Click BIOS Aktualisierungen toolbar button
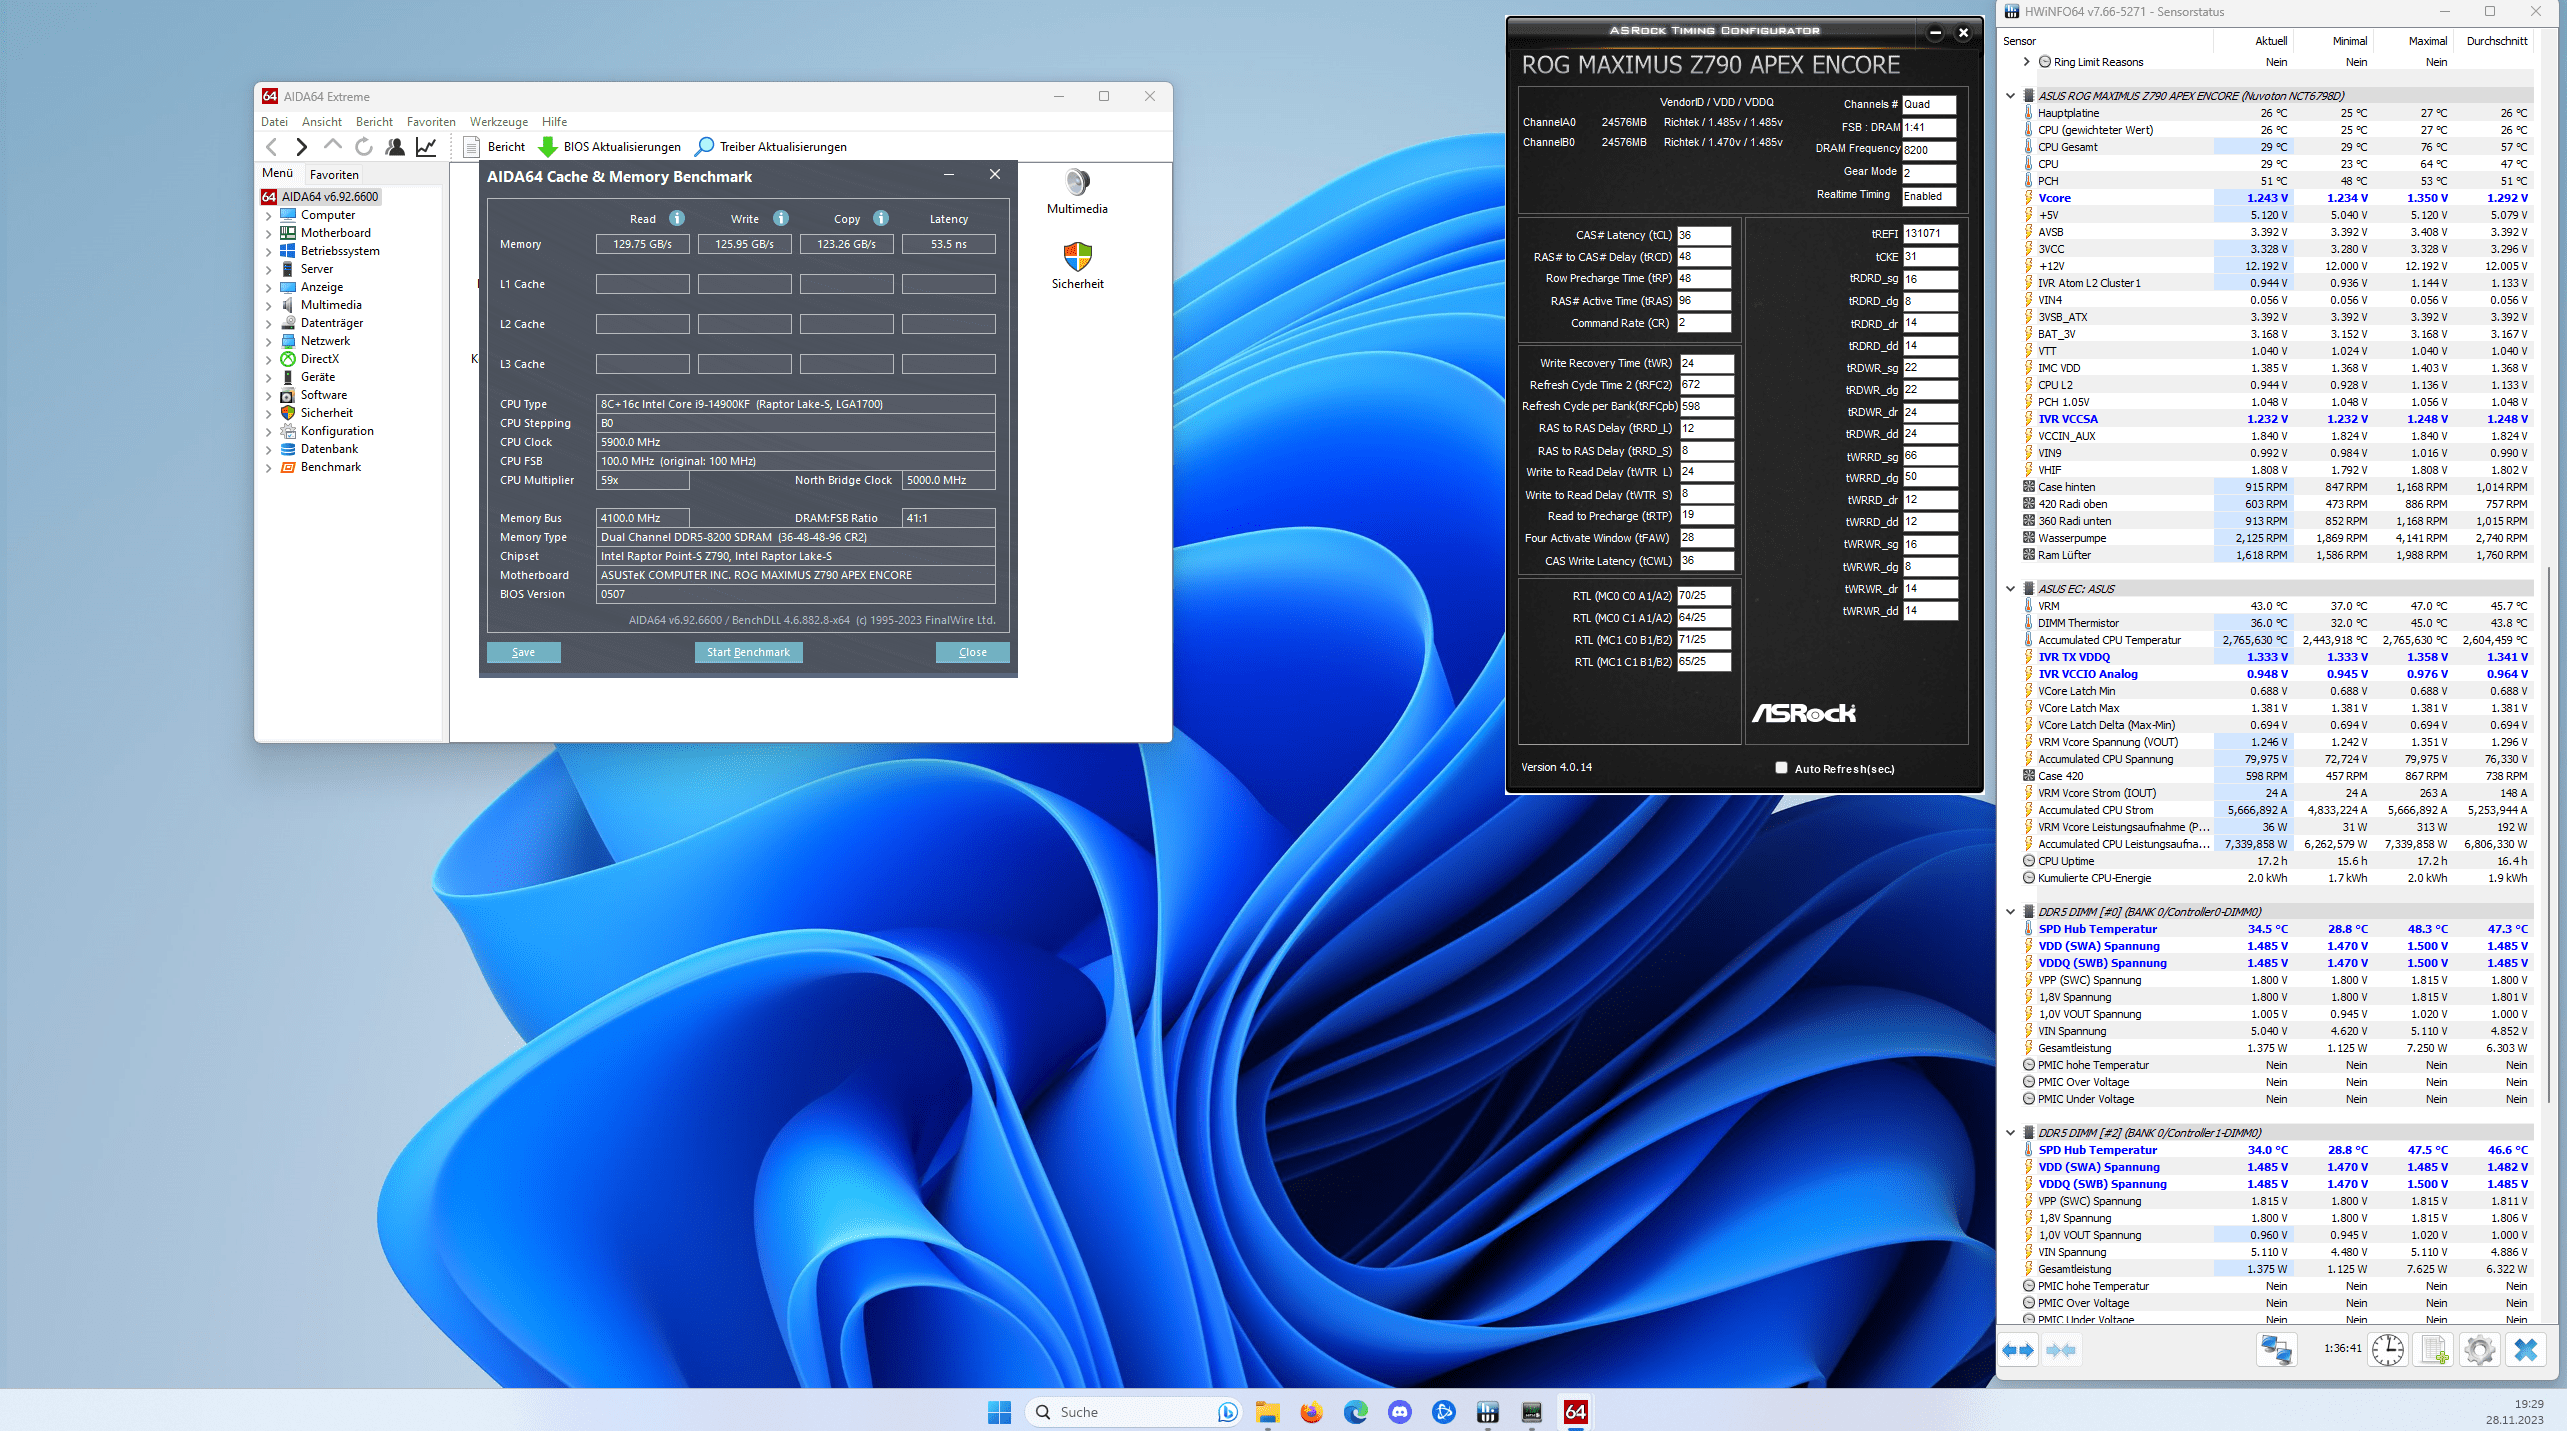The width and height of the screenshot is (2567, 1431). (610, 147)
